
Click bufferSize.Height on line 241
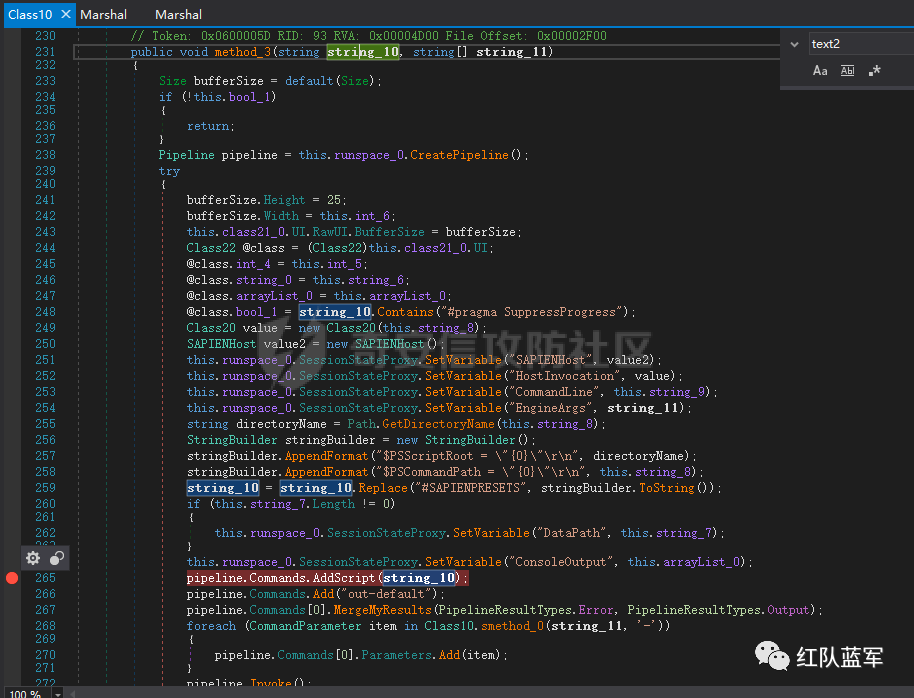[246, 200]
